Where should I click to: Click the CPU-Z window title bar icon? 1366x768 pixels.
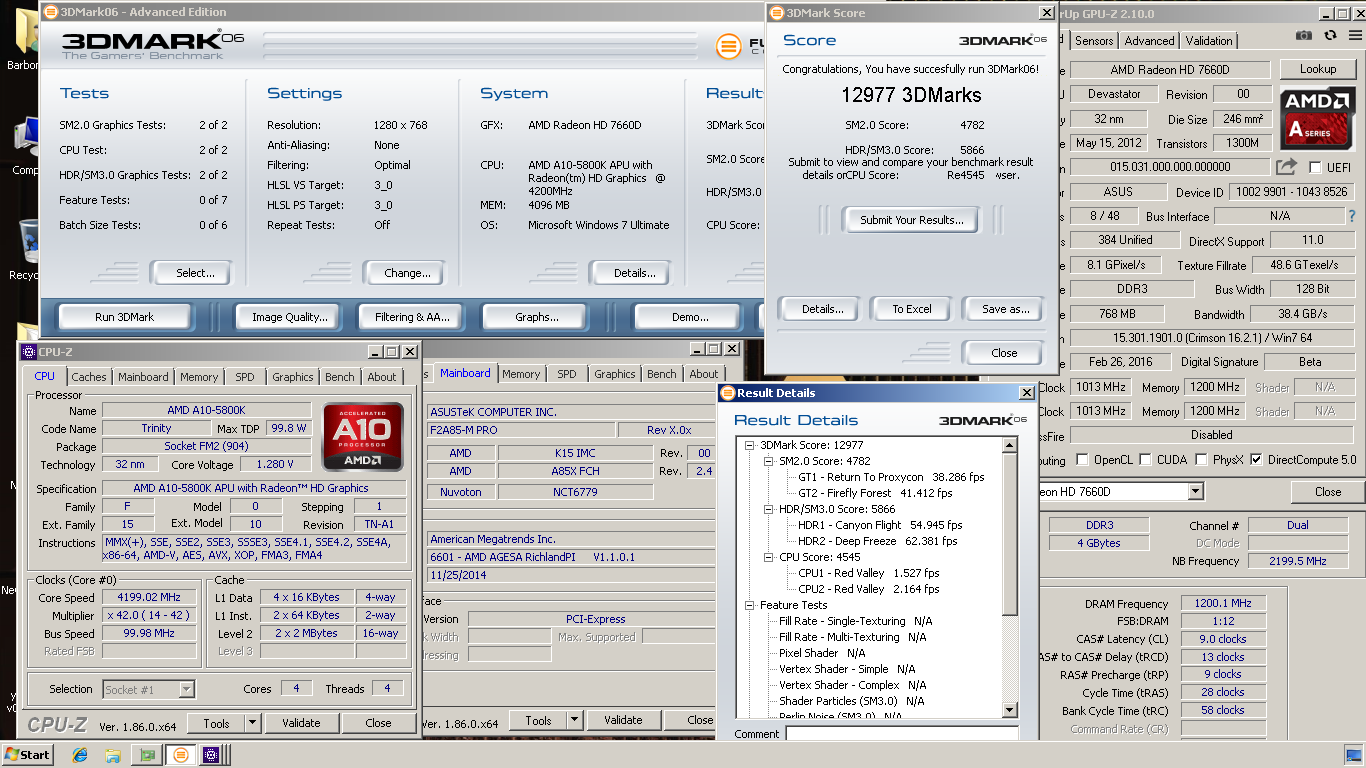[29, 352]
